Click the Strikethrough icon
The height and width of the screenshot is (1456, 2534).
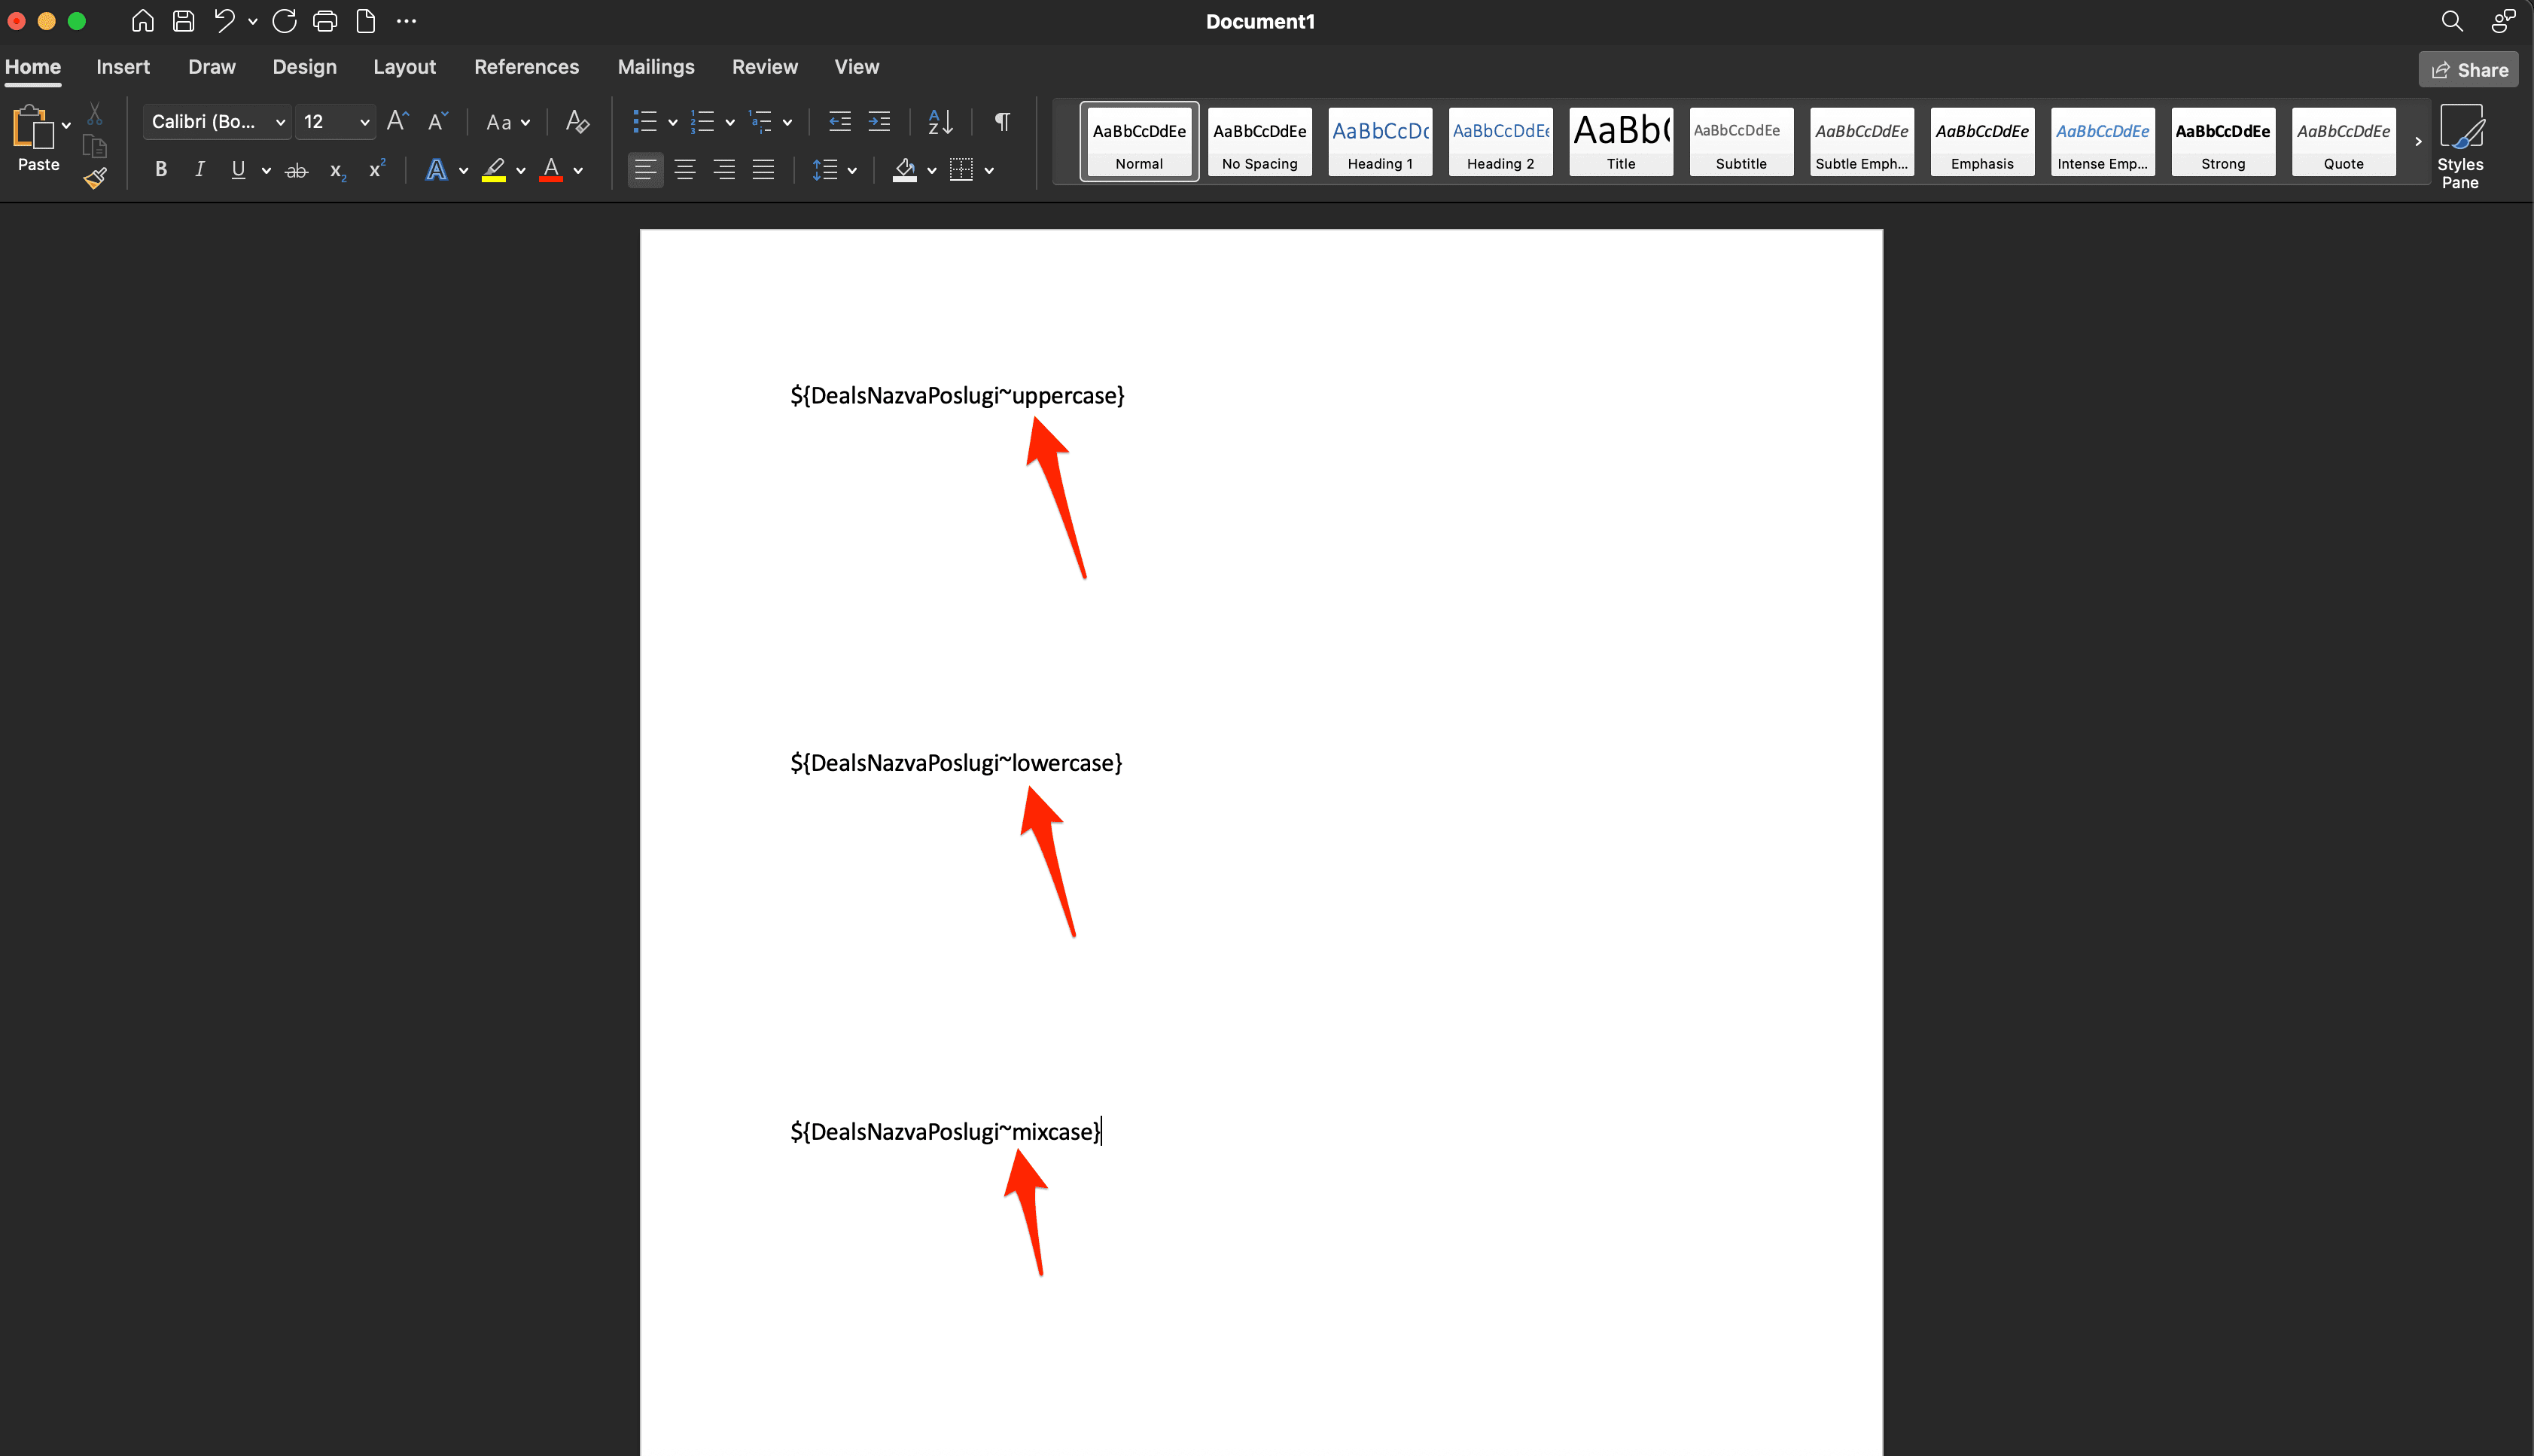(296, 170)
